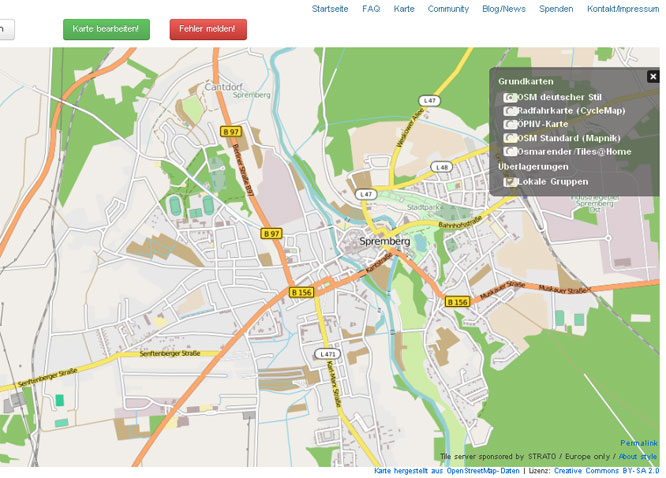The image size is (666, 478).
Task: Open the Karte navigation item
Action: pyautogui.click(x=404, y=9)
